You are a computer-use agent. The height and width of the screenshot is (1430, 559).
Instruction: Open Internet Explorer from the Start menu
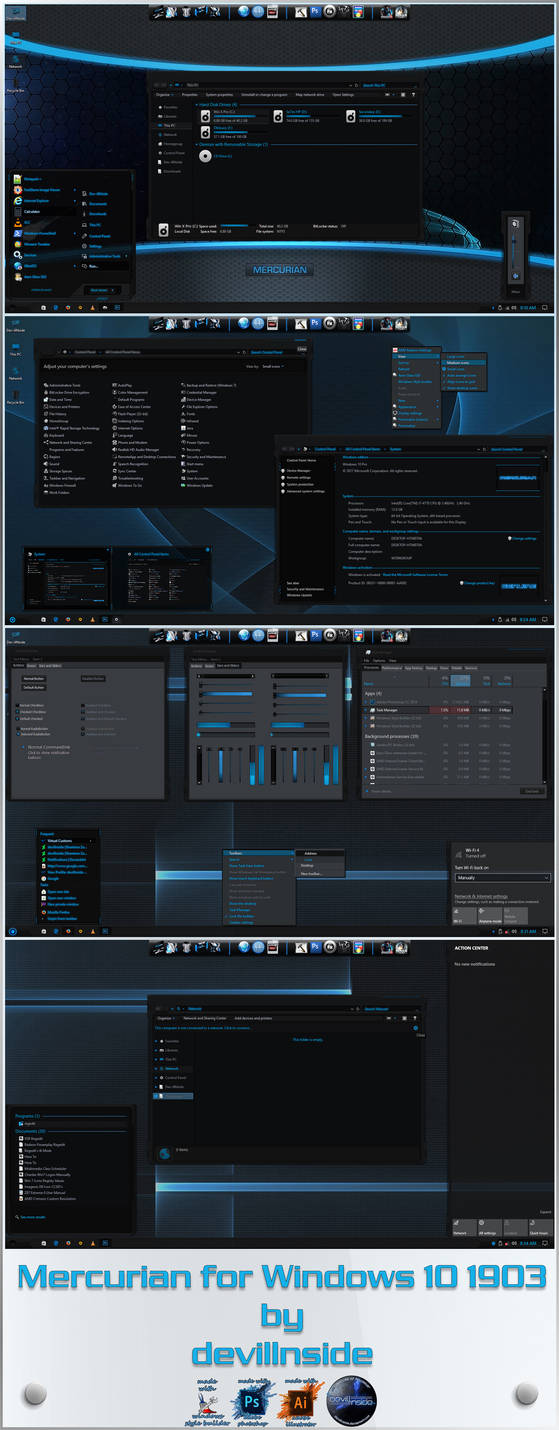(37, 200)
